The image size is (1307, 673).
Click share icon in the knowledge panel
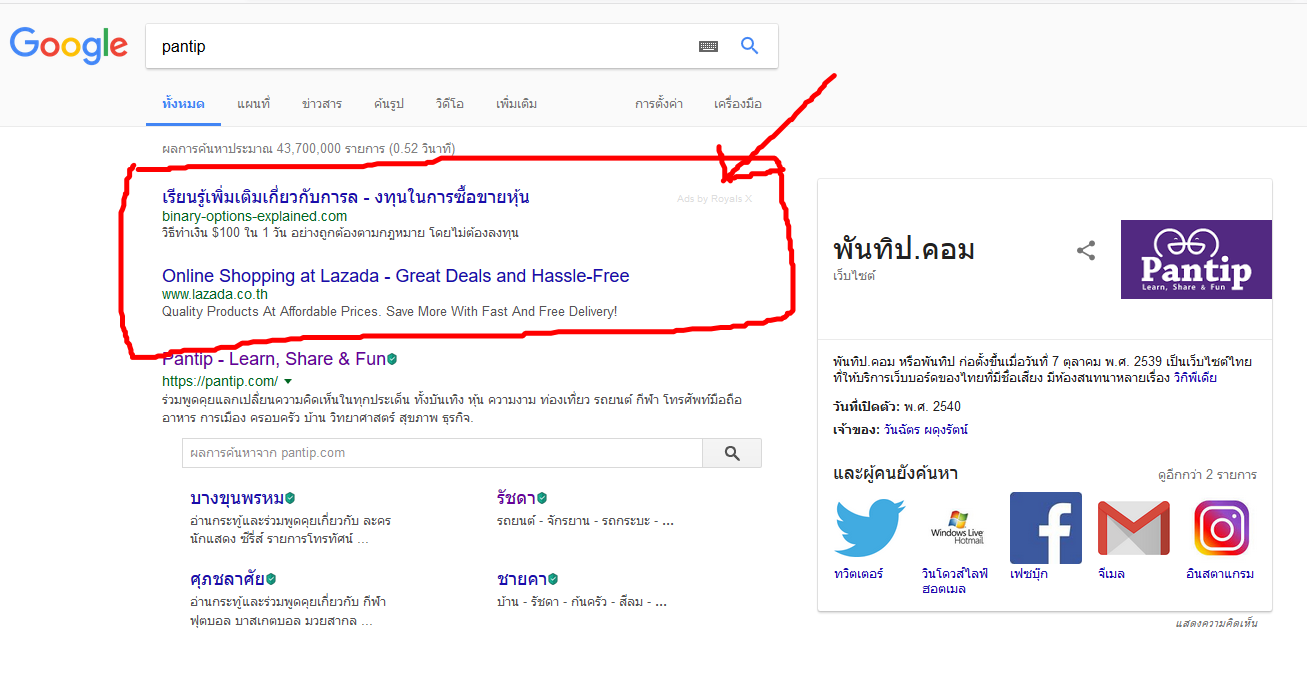[x=1086, y=251]
